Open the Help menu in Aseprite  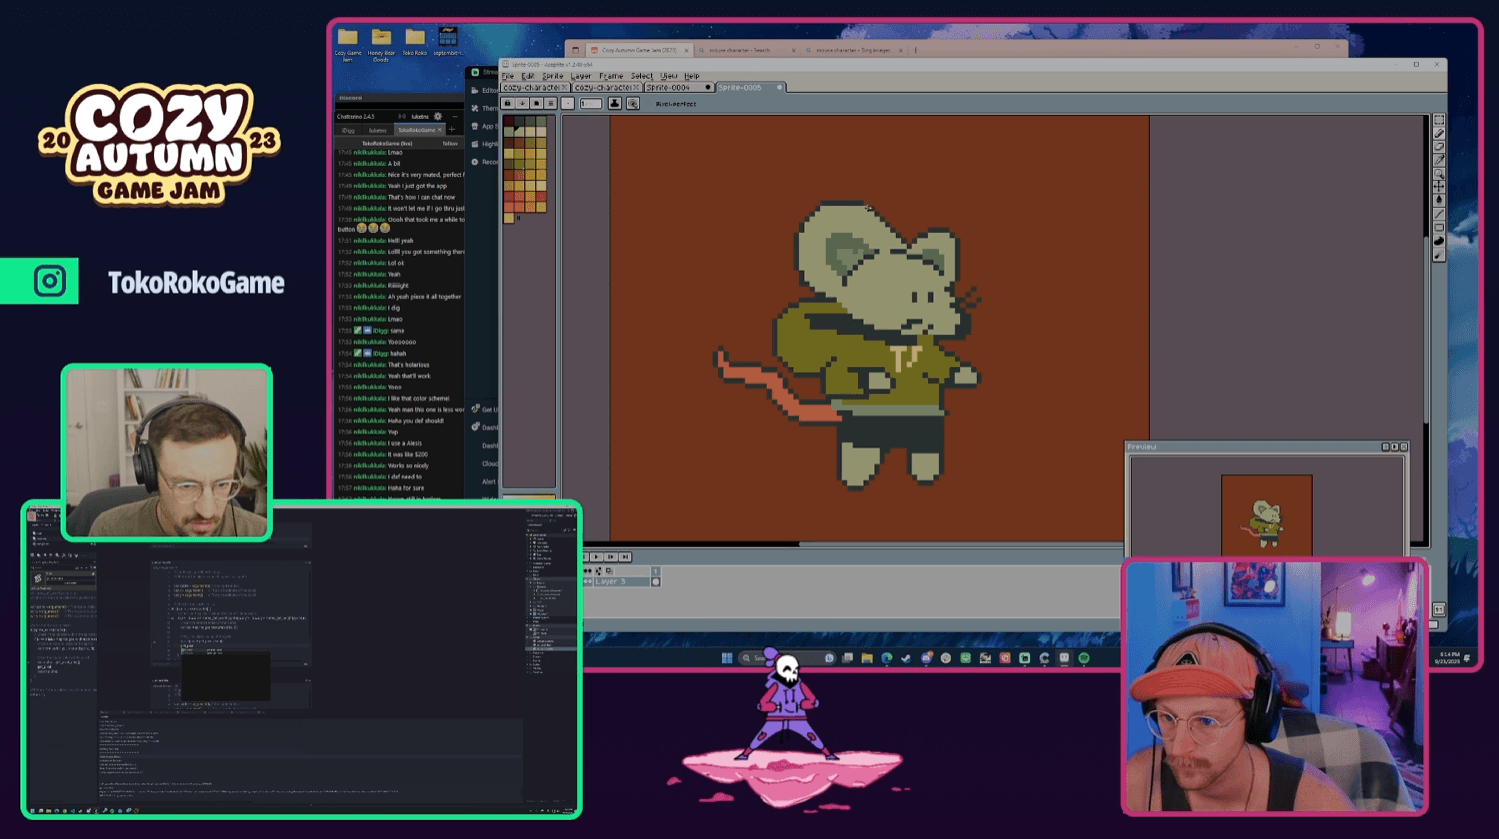point(691,76)
